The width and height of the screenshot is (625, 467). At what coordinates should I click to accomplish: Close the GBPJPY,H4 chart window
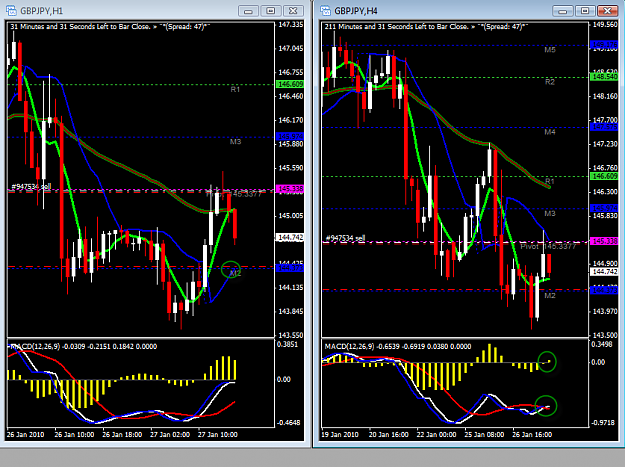pyautogui.click(x=607, y=11)
